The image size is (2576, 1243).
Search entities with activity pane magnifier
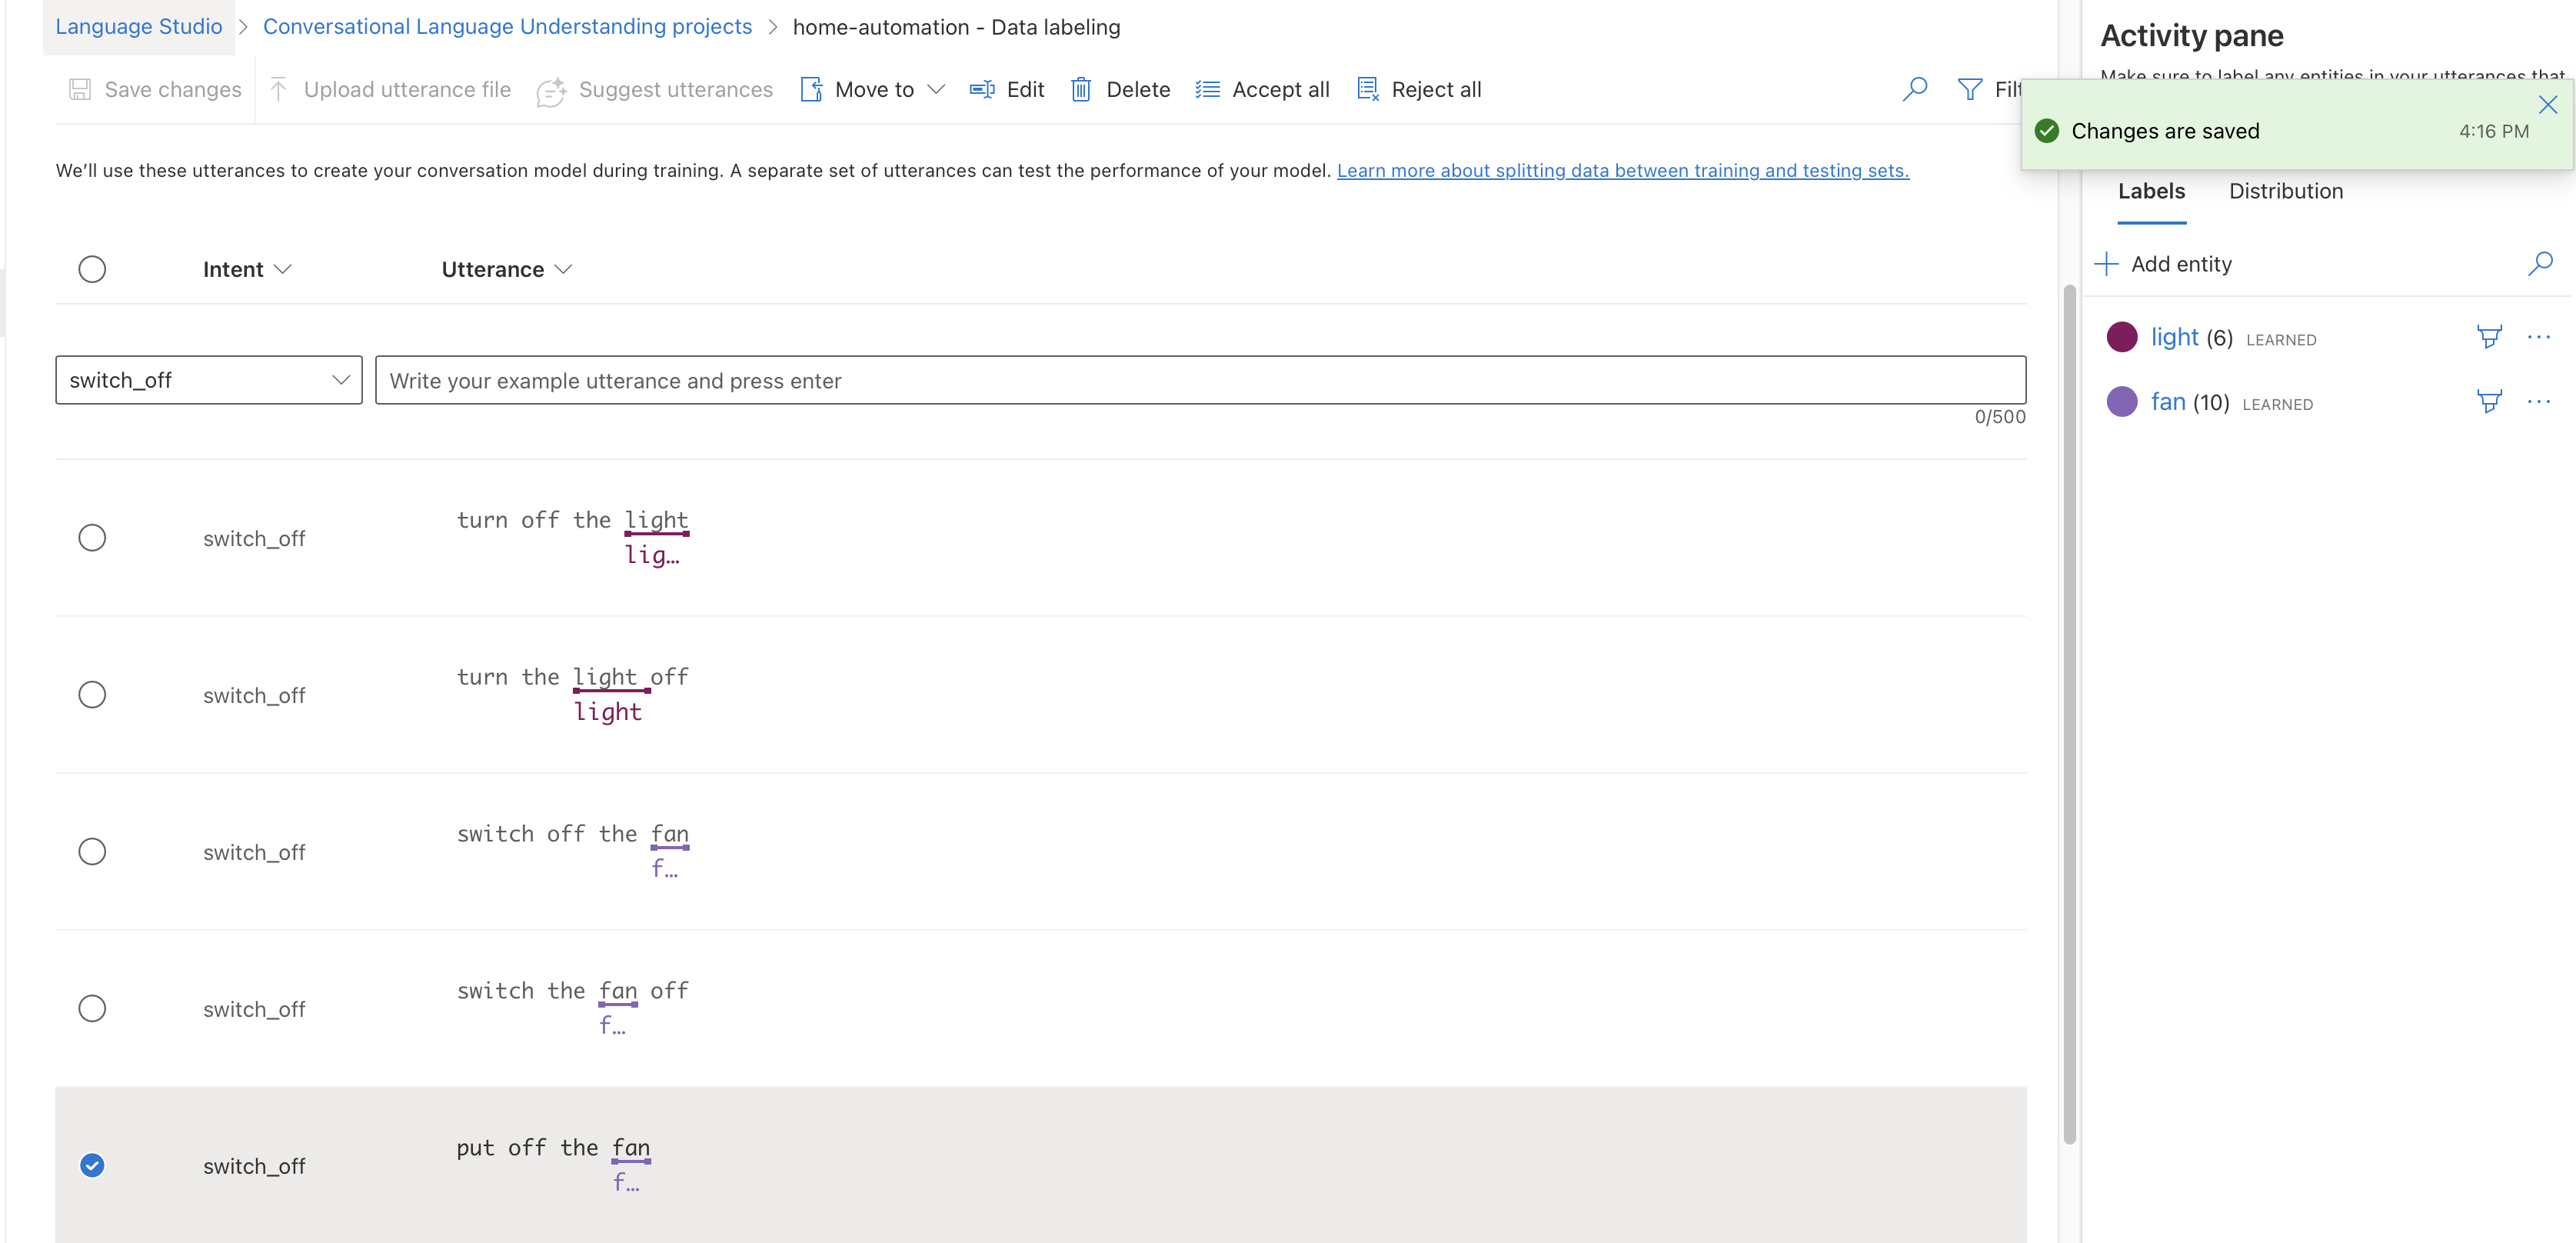[x=2540, y=264]
